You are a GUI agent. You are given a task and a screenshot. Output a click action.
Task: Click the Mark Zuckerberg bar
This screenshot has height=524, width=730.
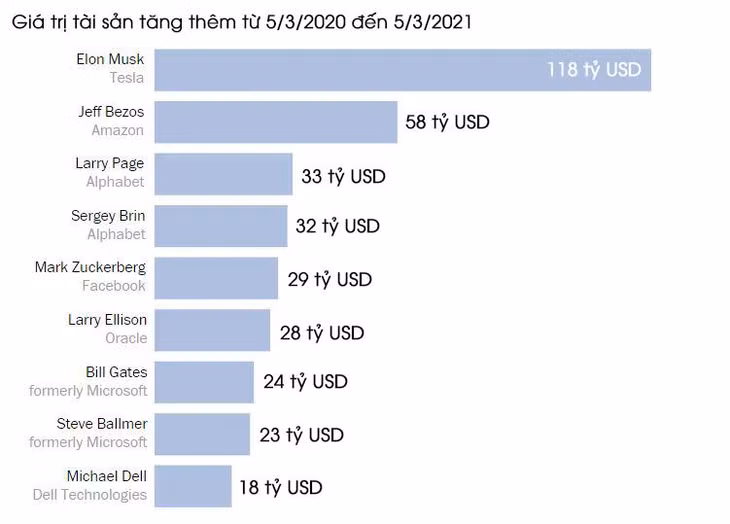216,278
